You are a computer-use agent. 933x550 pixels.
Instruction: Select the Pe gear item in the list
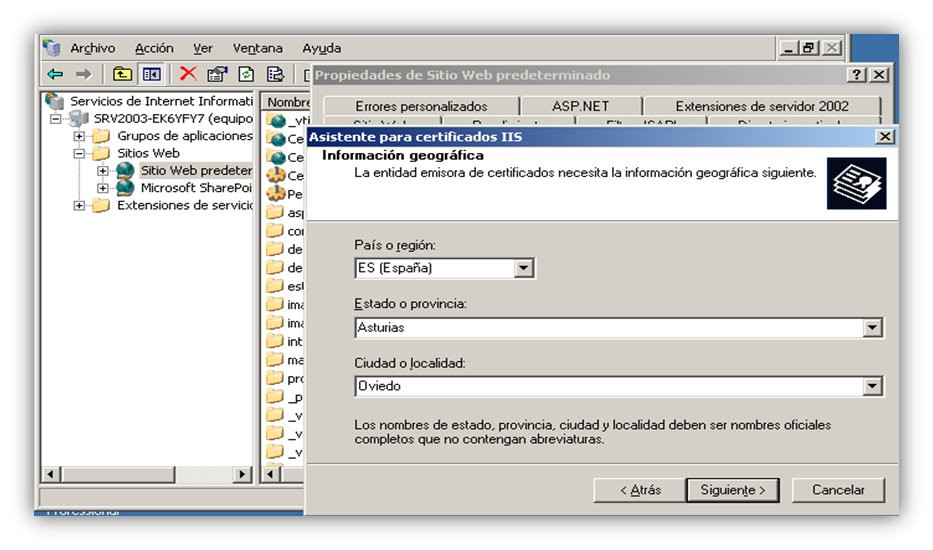(286, 194)
